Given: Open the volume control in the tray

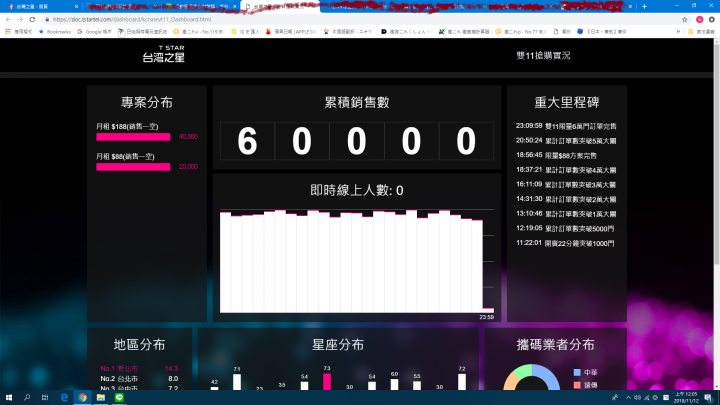Looking at the screenshot, I should [637, 398].
